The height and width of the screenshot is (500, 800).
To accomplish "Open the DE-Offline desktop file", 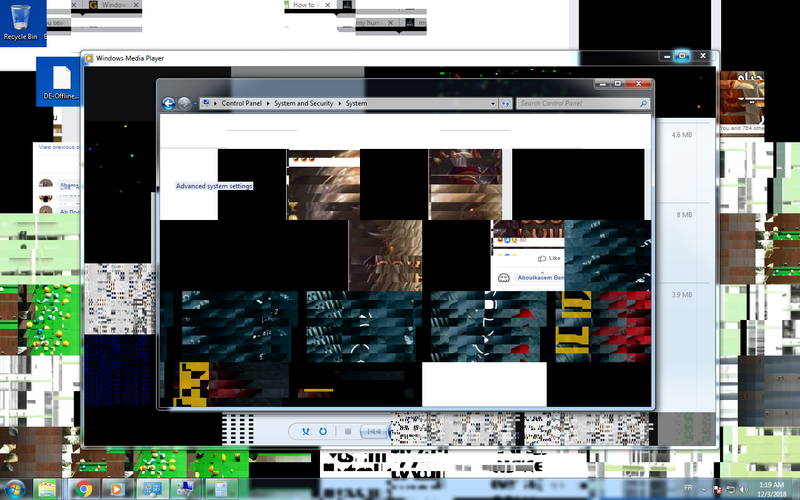I will [x=61, y=82].
